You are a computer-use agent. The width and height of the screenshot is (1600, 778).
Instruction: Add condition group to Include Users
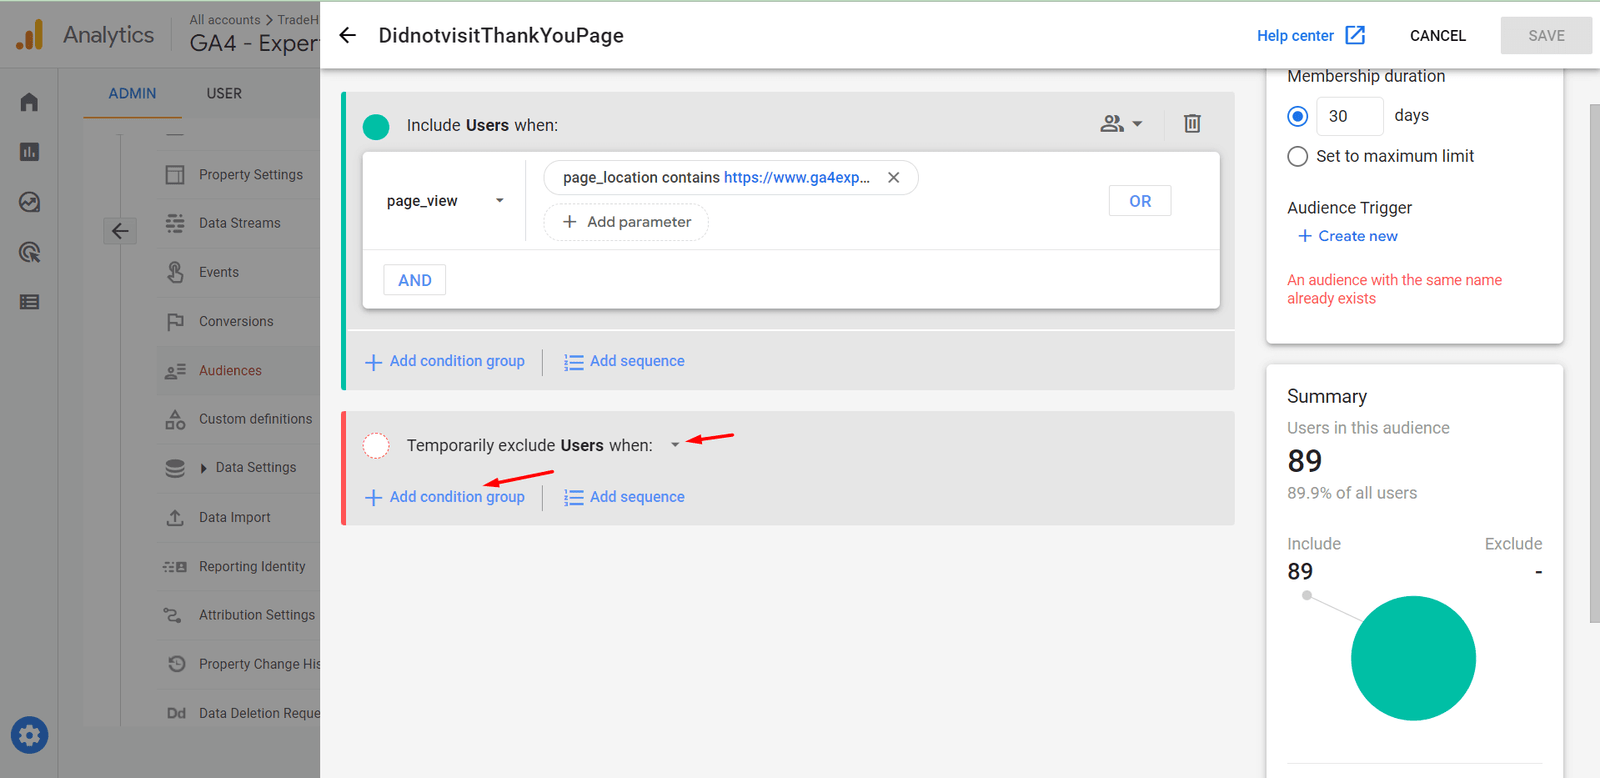[445, 361]
